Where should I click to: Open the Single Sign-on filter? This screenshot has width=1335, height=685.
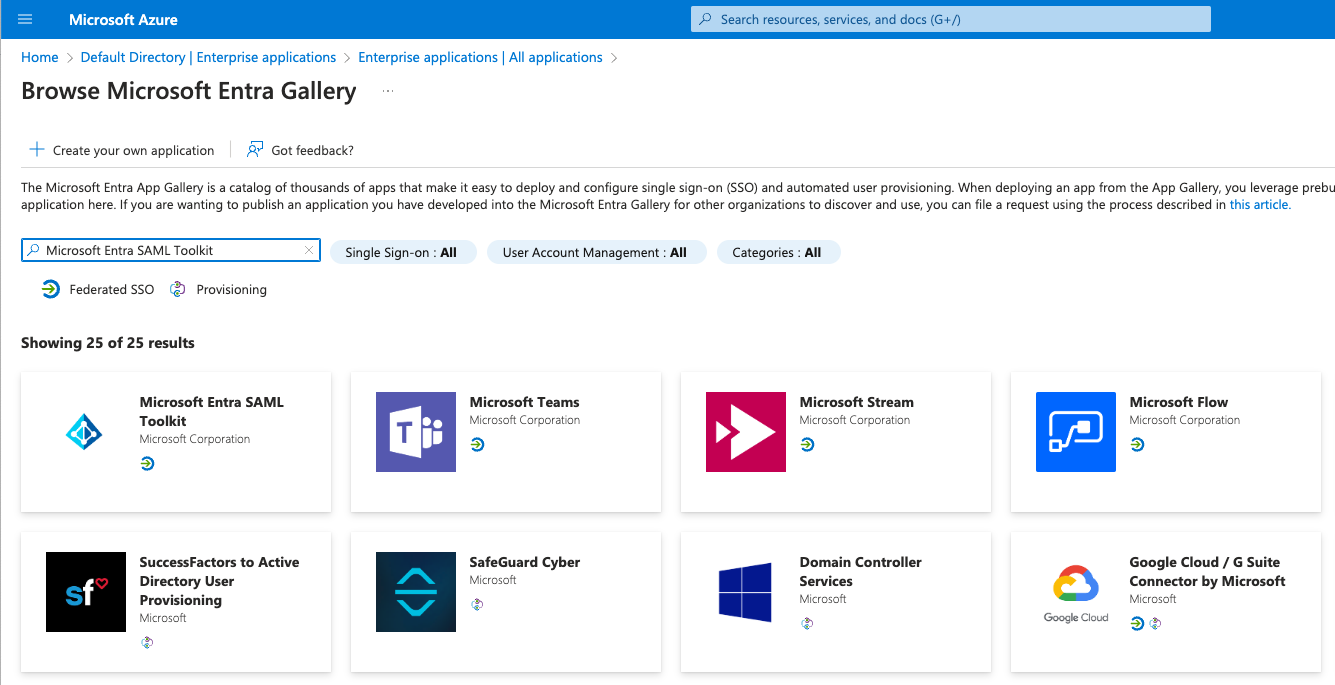[402, 253]
